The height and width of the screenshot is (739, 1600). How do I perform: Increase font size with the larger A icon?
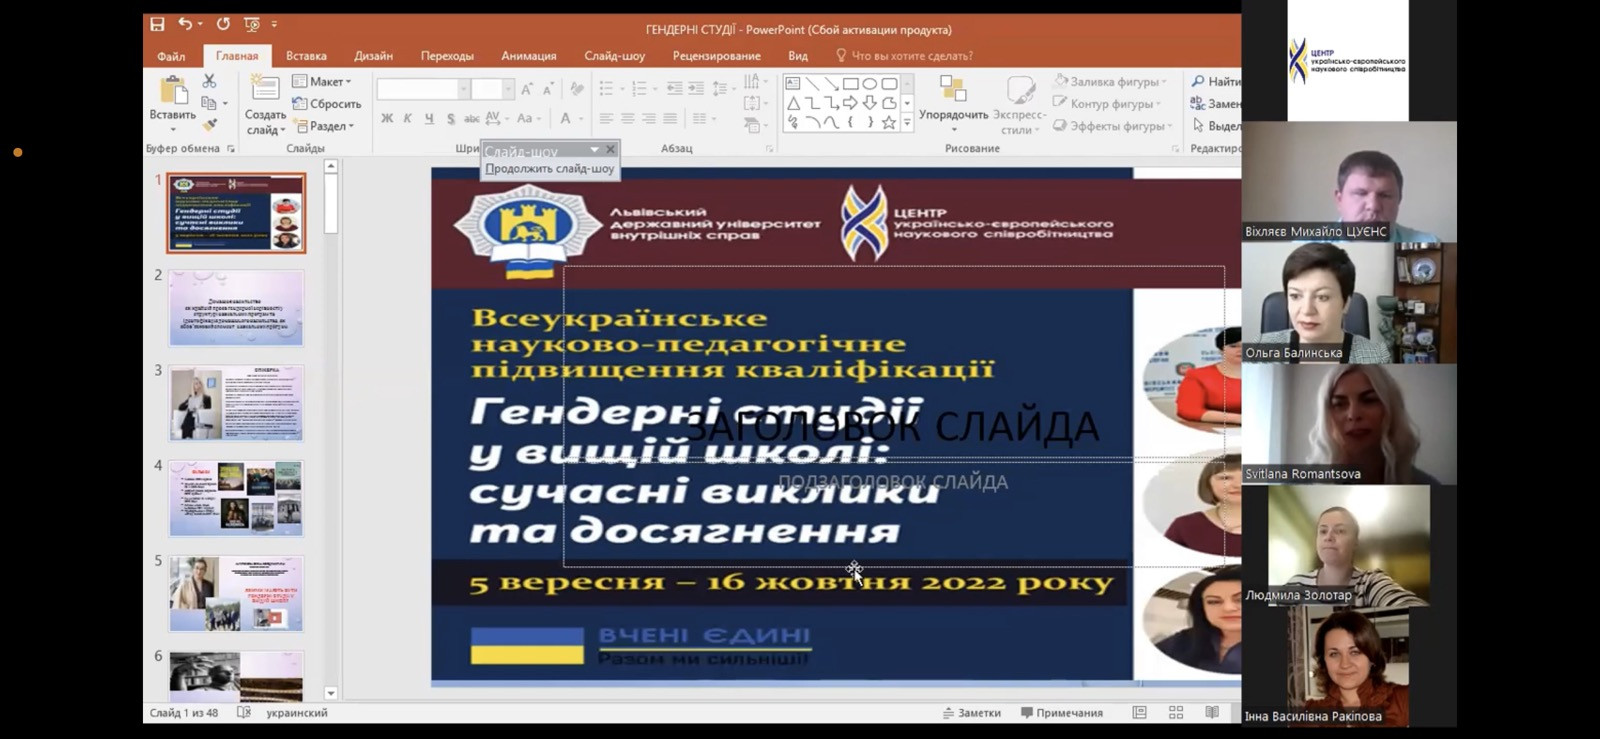click(x=527, y=89)
